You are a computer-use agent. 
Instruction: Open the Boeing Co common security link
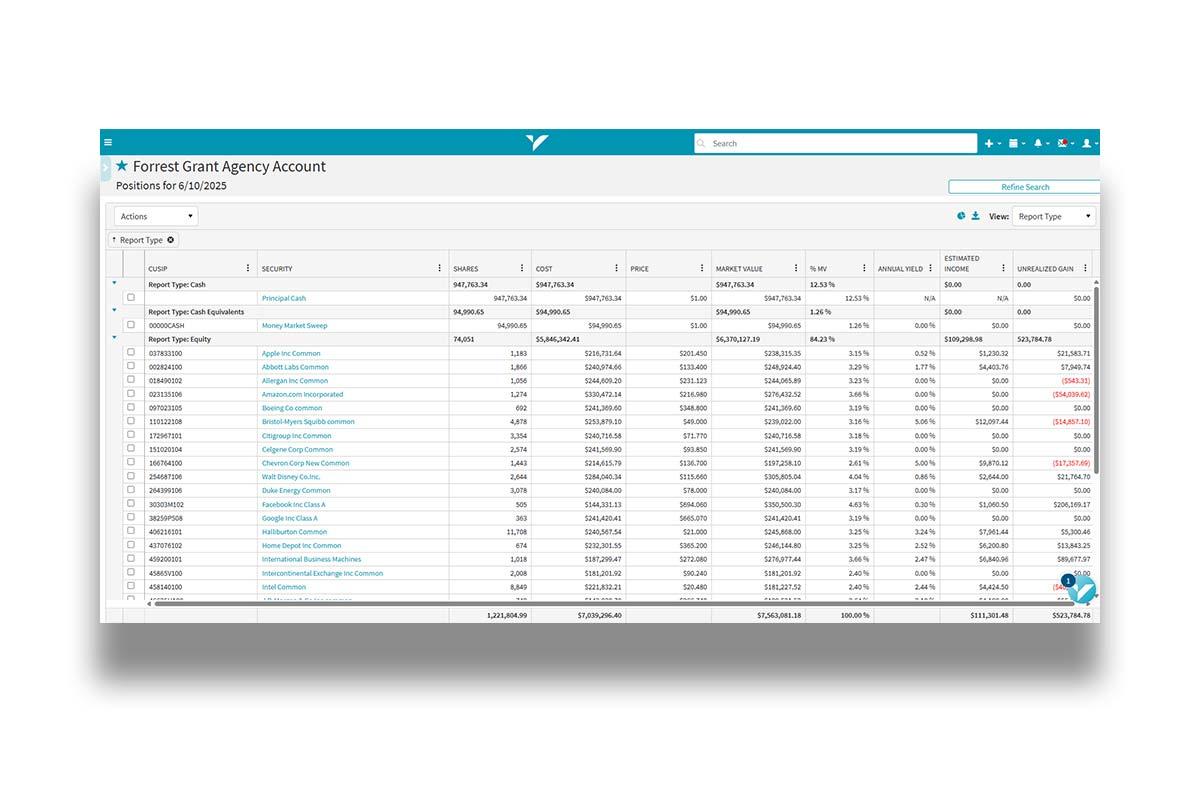[x=292, y=408]
